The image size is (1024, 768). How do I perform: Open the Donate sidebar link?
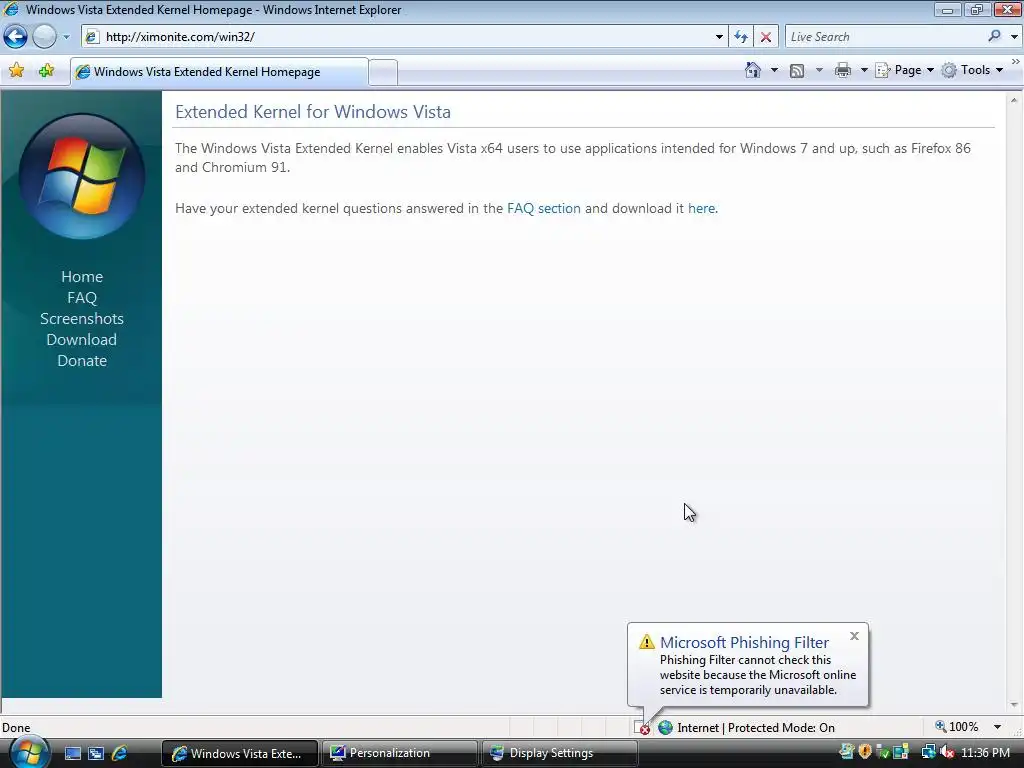coord(82,360)
